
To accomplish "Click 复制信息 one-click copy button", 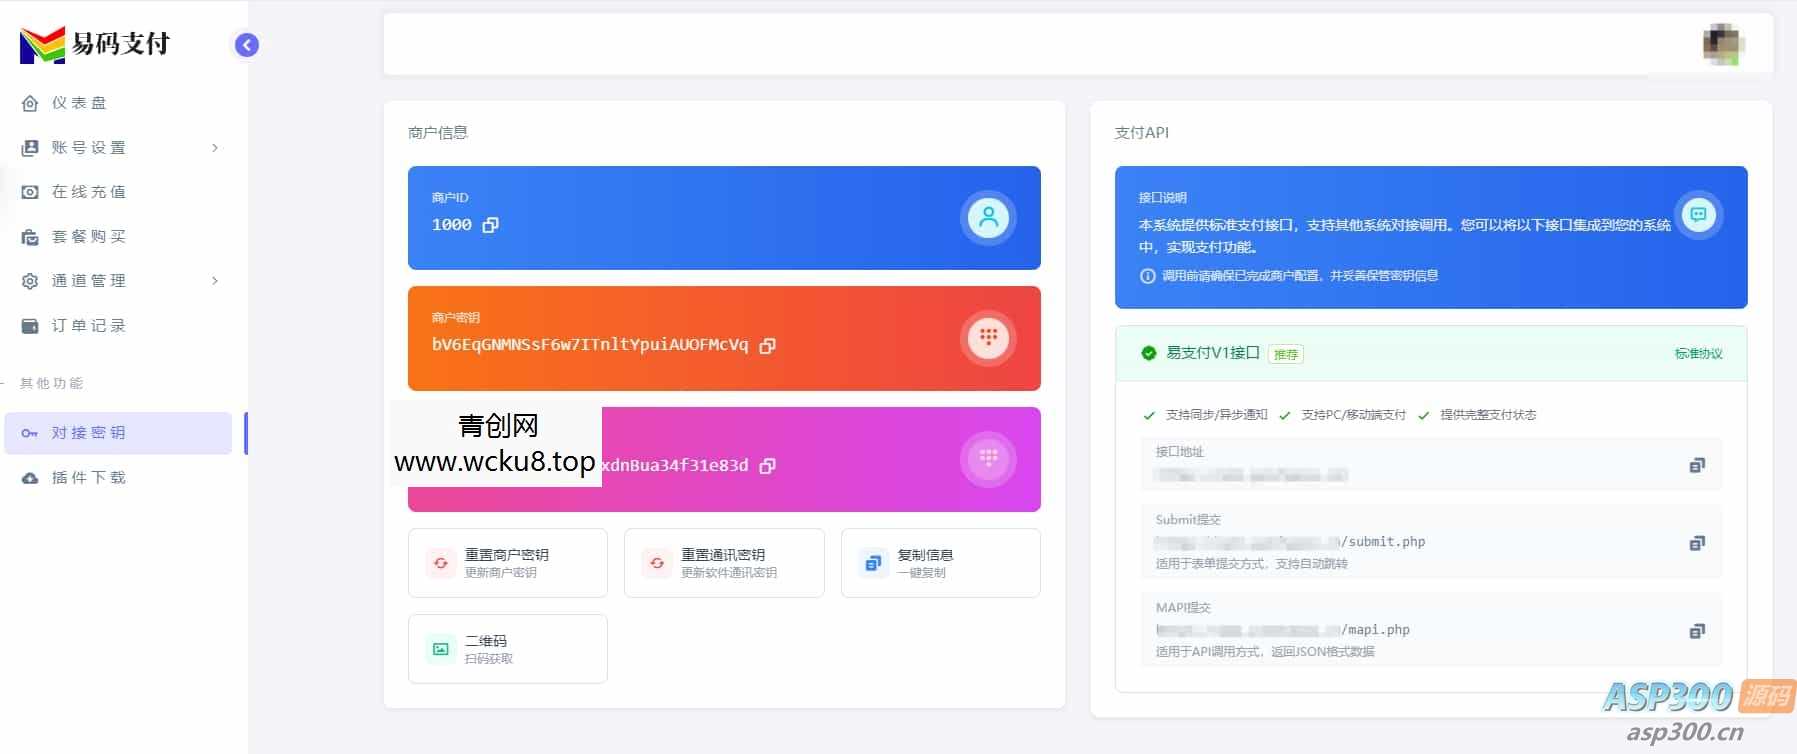I will 941,563.
